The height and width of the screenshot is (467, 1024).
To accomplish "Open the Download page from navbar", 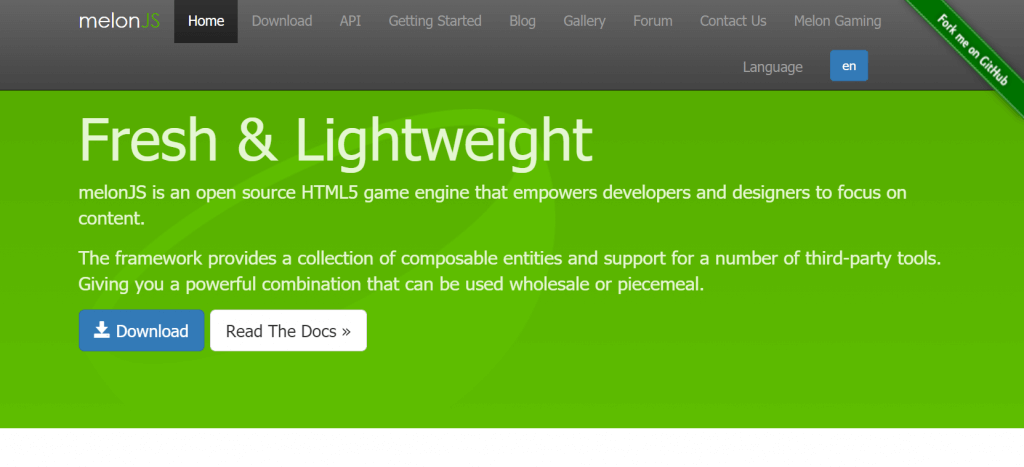I will pyautogui.click(x=282, y=21).
